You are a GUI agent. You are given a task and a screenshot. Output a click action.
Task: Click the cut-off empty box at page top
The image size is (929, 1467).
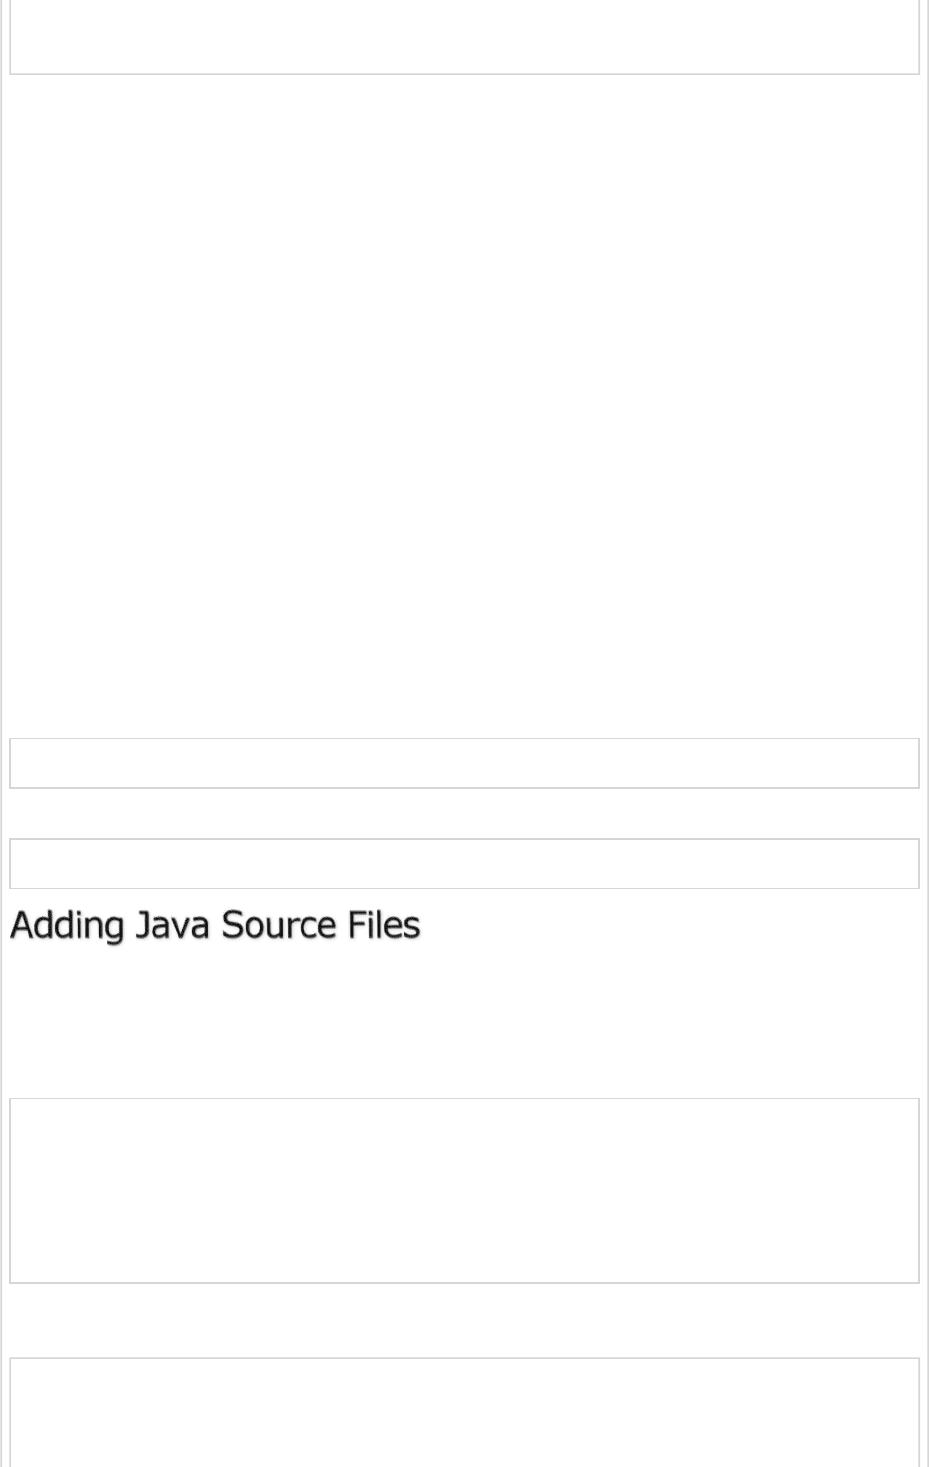464,36
